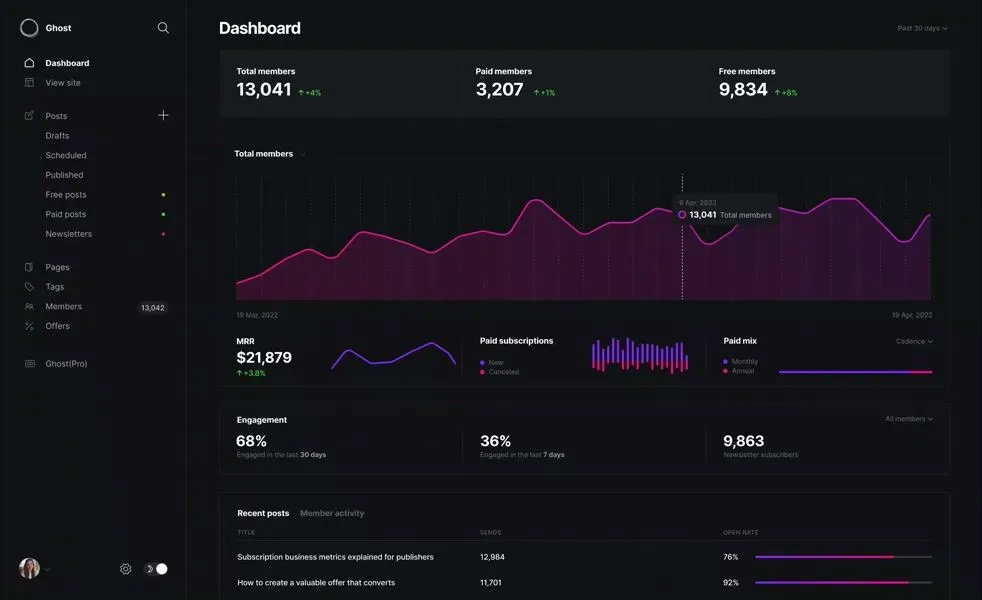Switch to the Member activity tab
Image resolution: width=982 pixels, height=600 pixels.
(x=332, y=513)
